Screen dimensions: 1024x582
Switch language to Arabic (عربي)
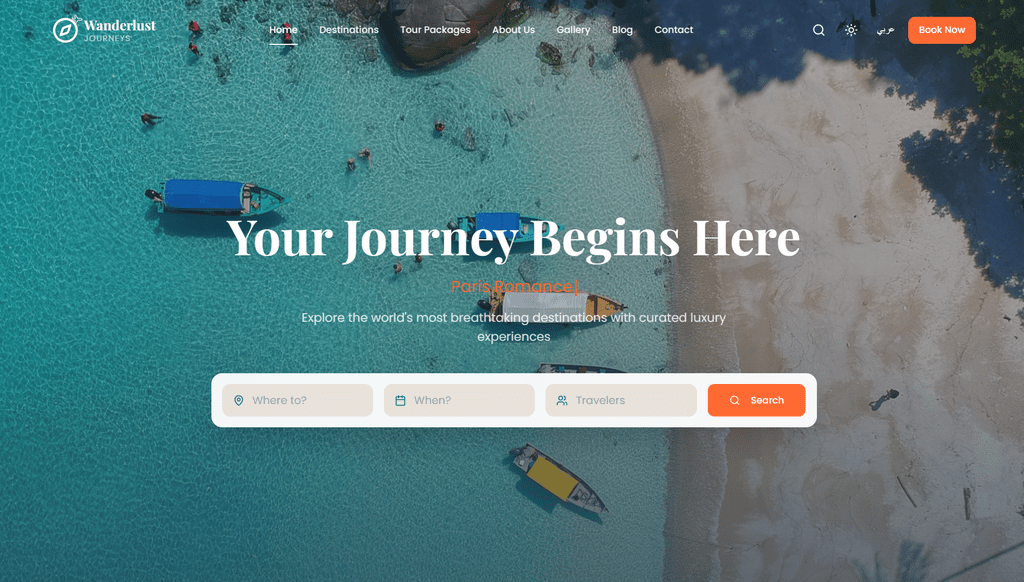pyautogui.click(x=885, y=30)
